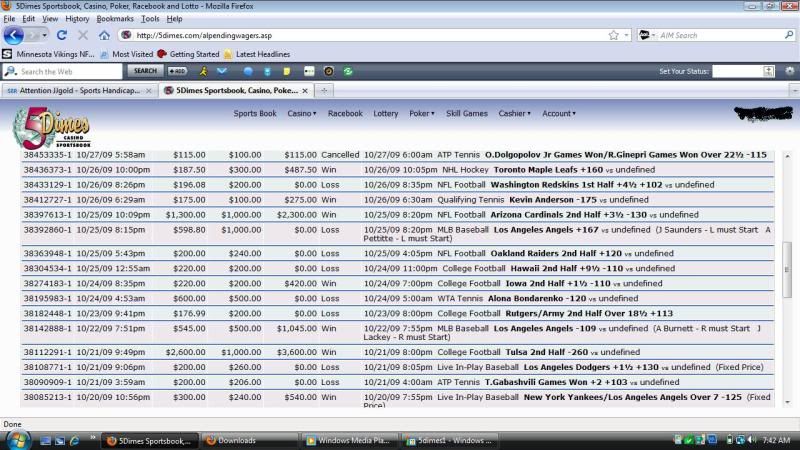Bookmark this page with the star icon
The height and width of the screenshot is (450, 800).
(x=613, y=35)
